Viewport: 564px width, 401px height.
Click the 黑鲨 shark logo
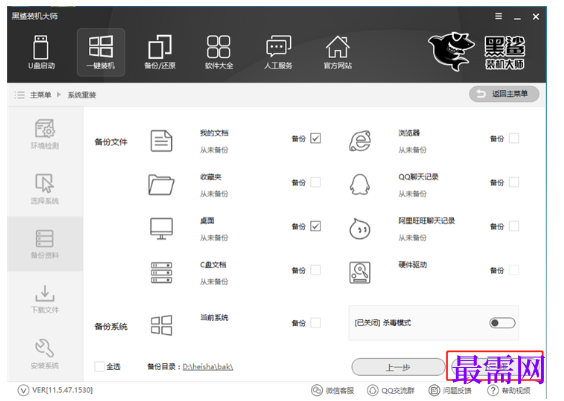point(451,51)
